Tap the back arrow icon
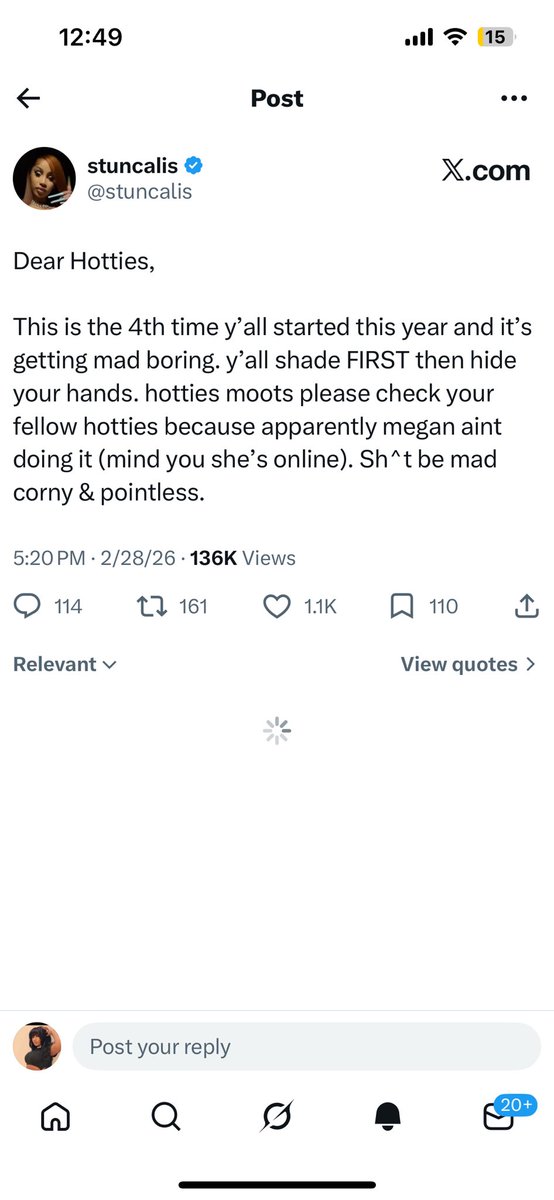554x1200 pixels. [x=28, y=98]
